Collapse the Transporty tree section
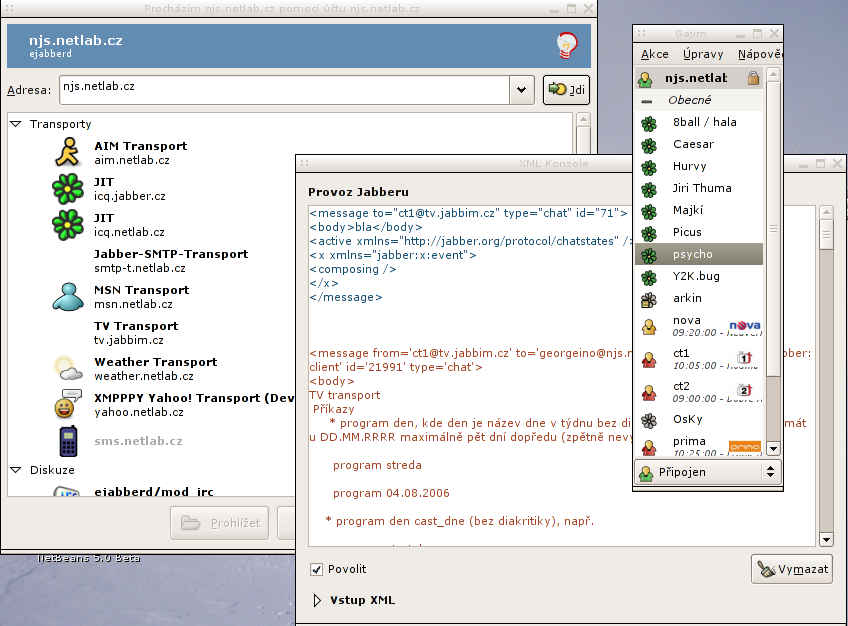Image resolution: width=848 pixels, height=626 pixels. (16, 124)
